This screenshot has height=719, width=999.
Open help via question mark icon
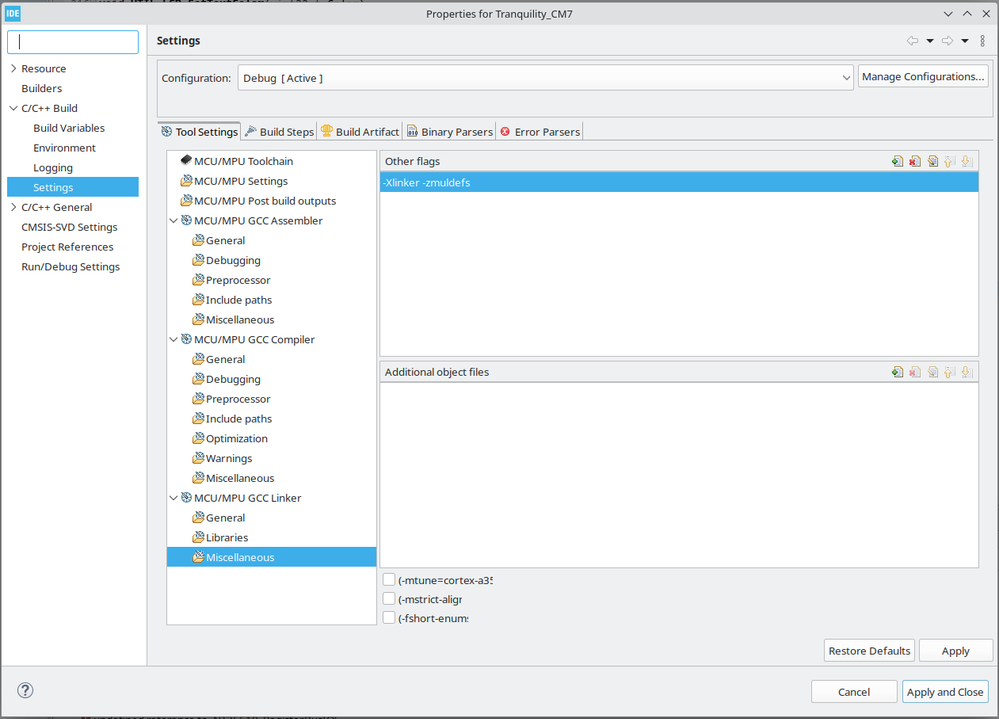pos(25,690)
